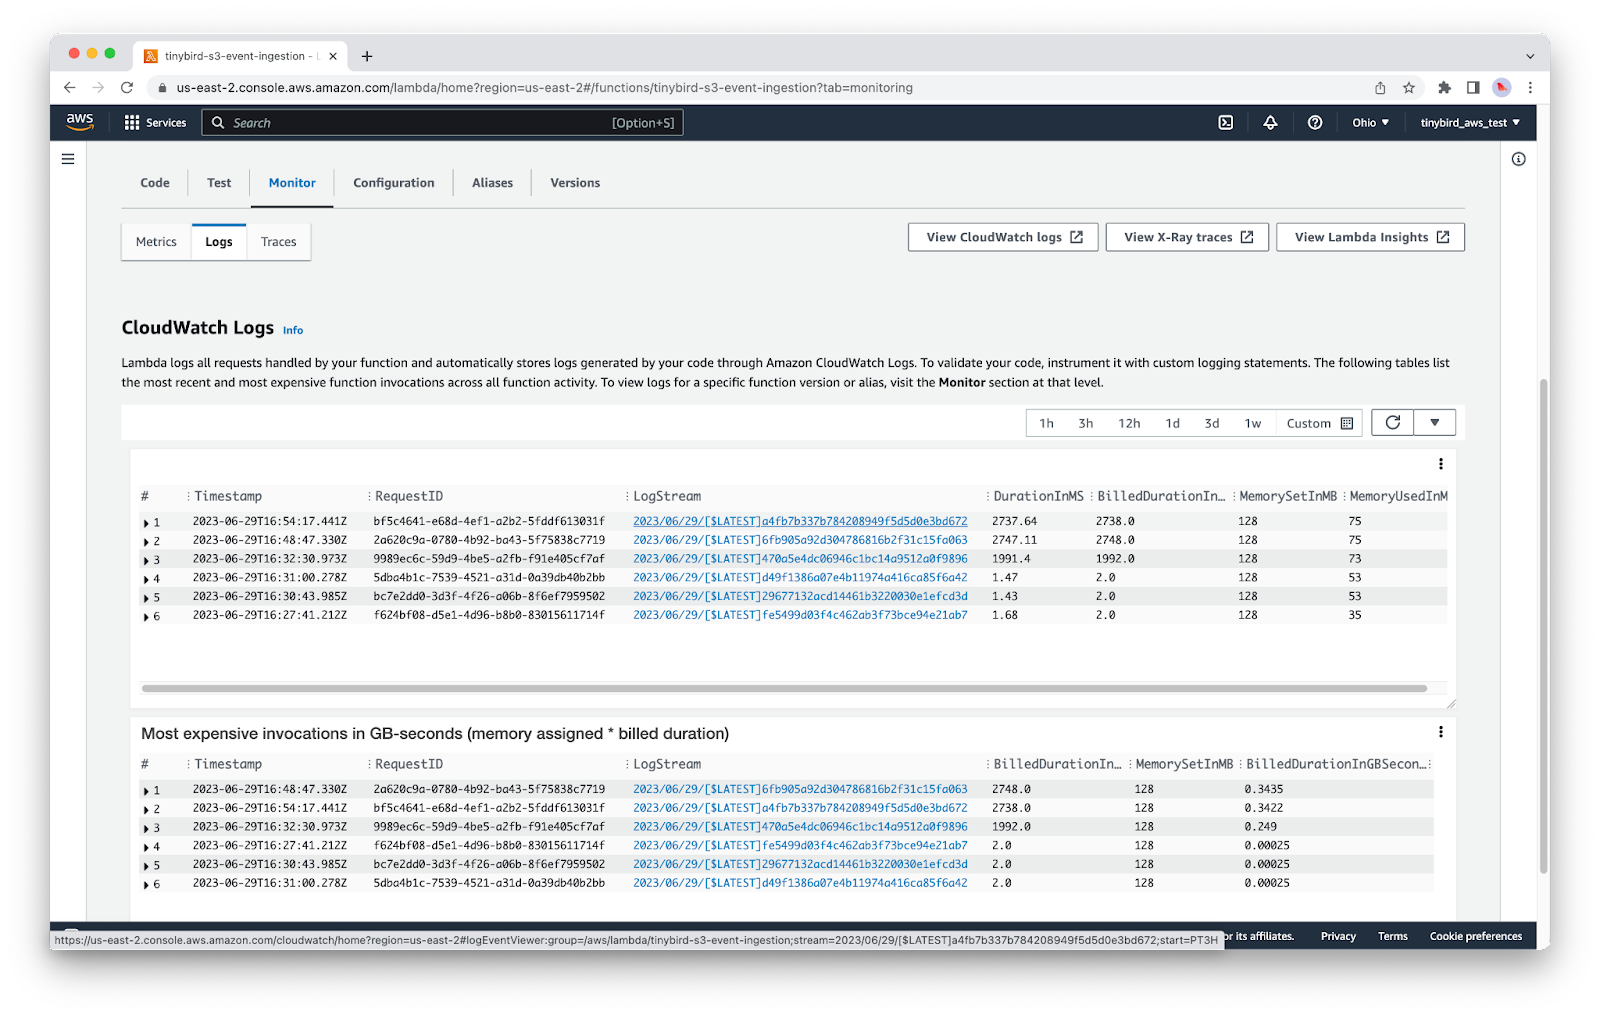Viewport: 1600px width, 1015px height.
Task: Open the tinybird_aws_test account dropdown
Action: [1470, 123]
